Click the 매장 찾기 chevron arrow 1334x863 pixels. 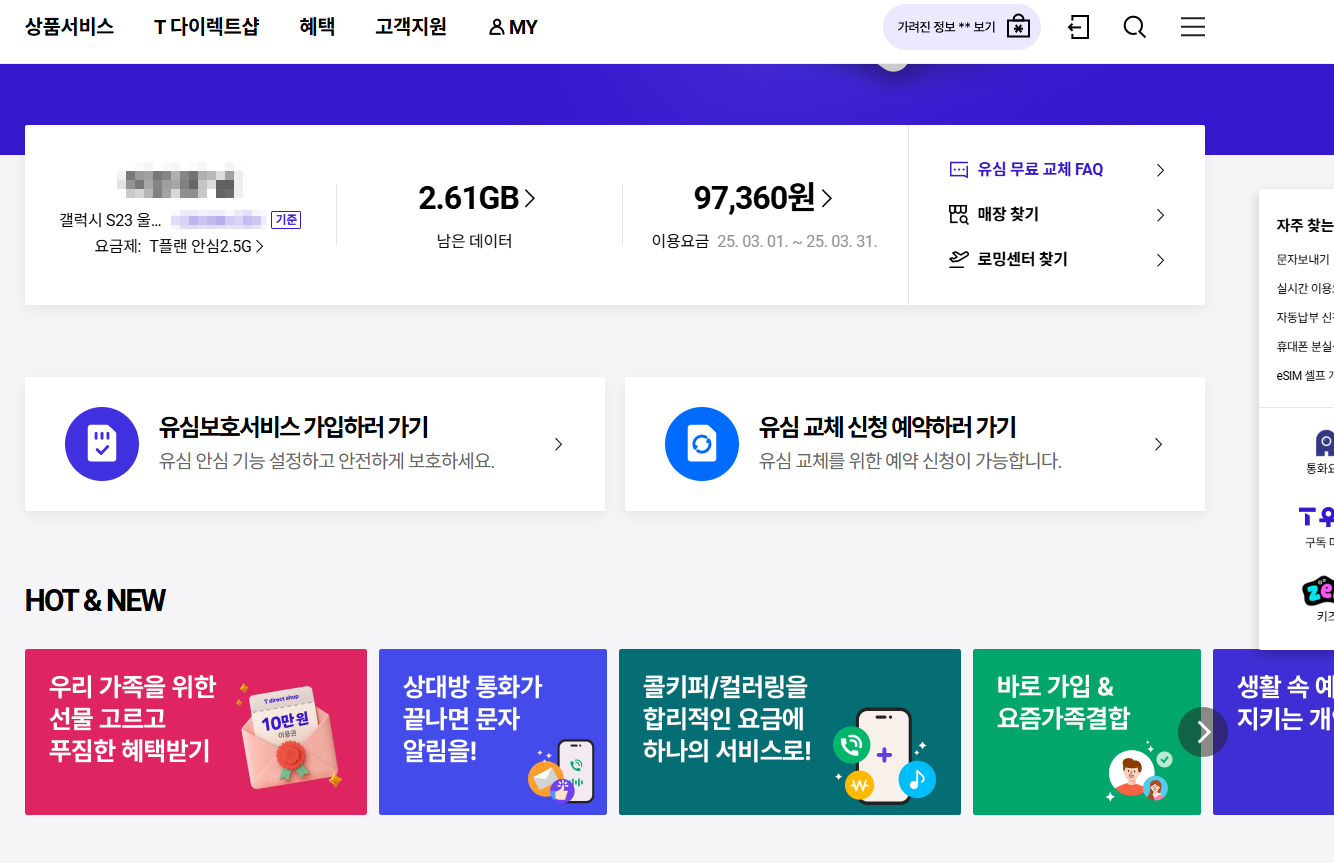[x=1160, y=215]
